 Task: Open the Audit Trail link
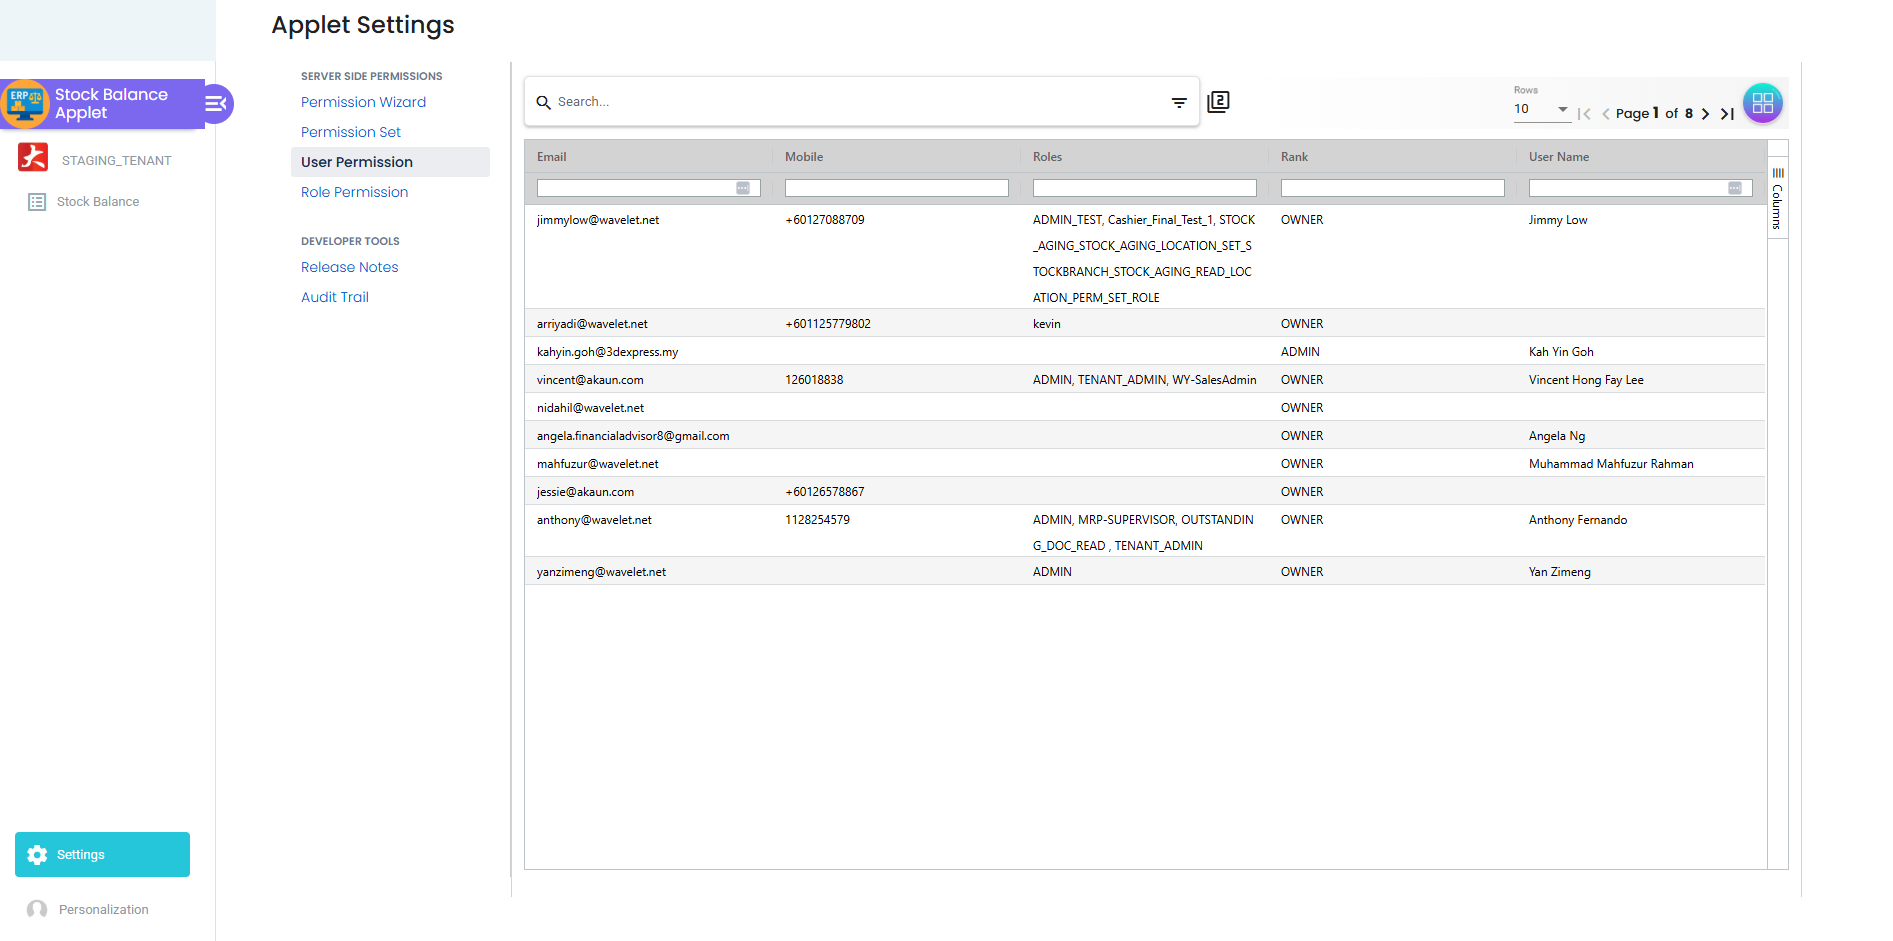pyautogui.click(x=335, y=297)
